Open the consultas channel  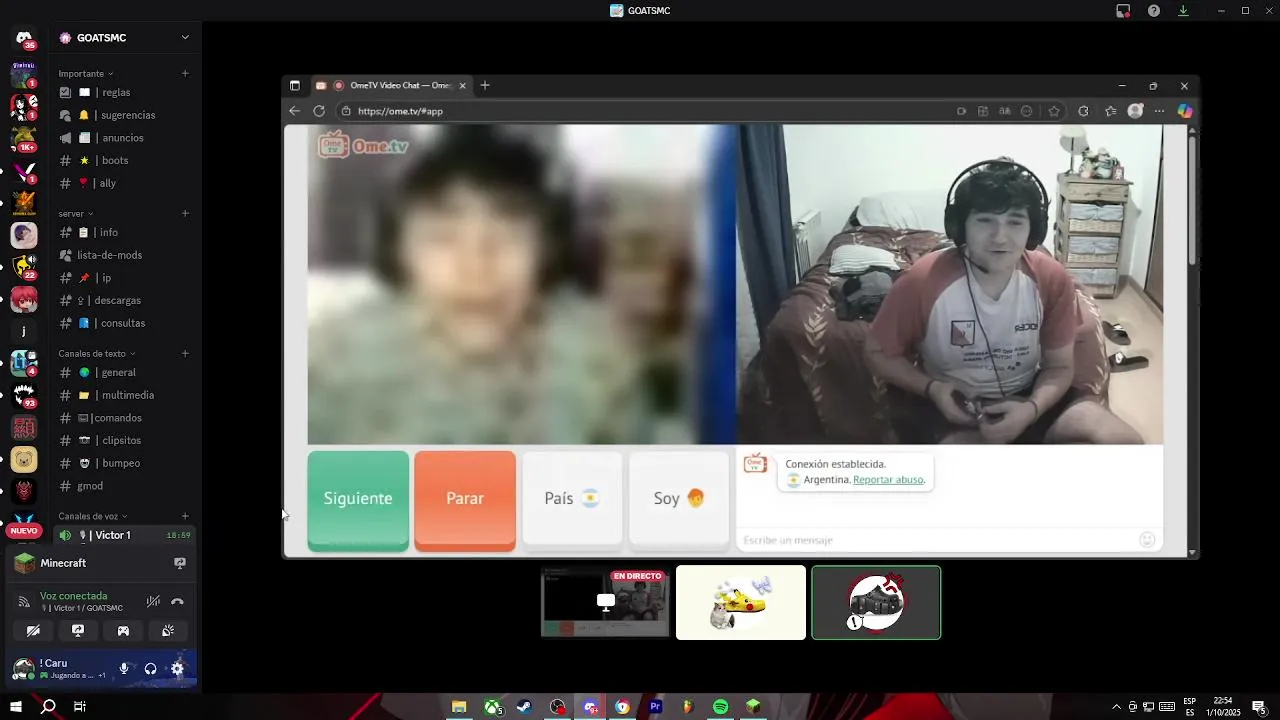pos(125,323)
